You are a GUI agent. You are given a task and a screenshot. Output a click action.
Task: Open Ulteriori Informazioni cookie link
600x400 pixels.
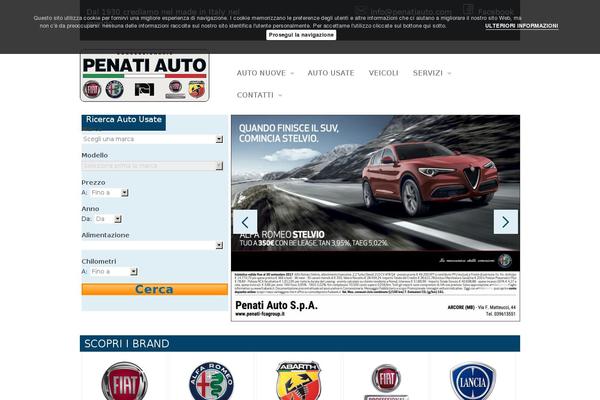pyautogui.click(x=522, y=26)
